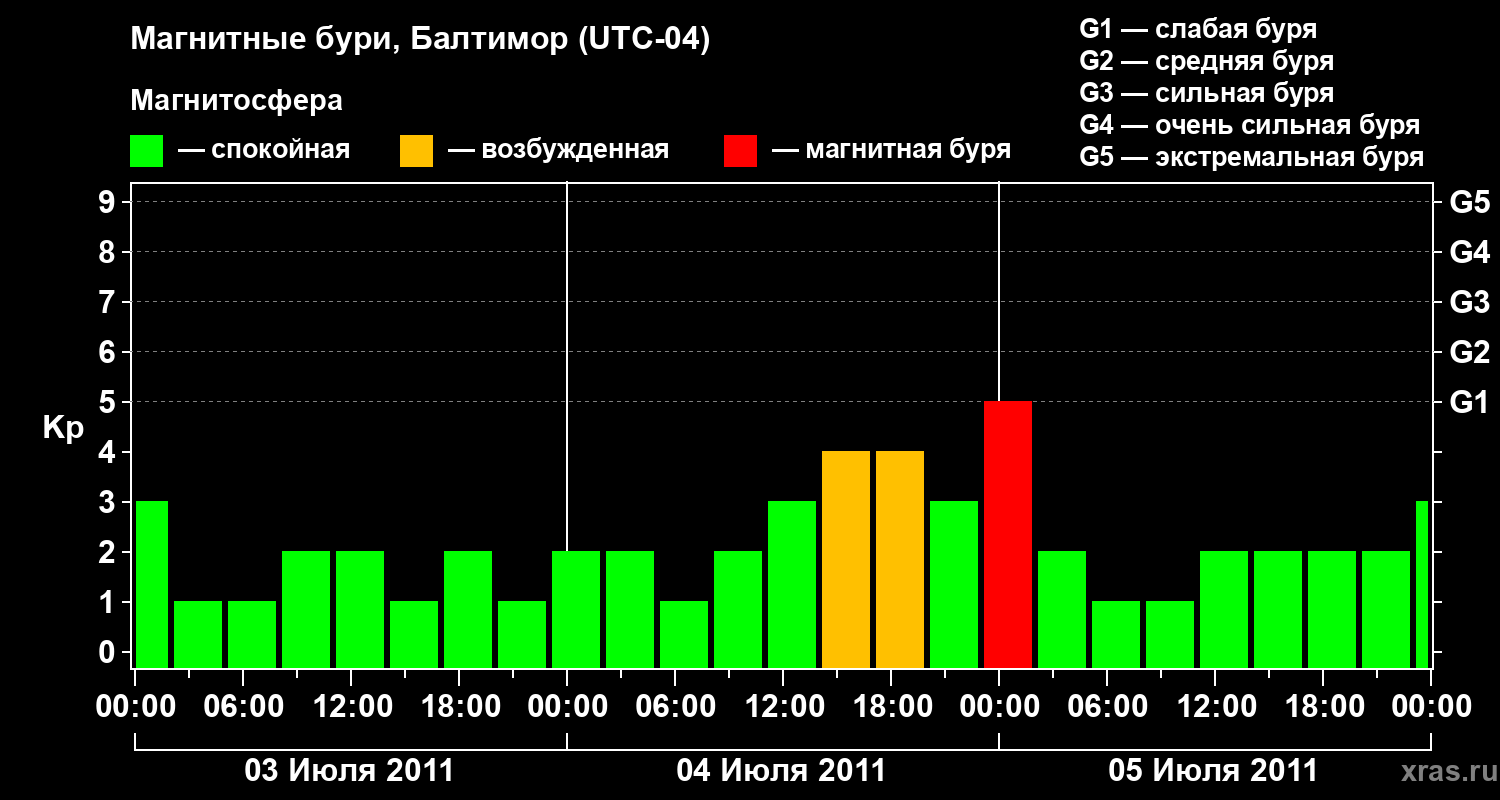Click the 'Магнитосфера' heading
The image size is (1500, 800).
point(237,101)
